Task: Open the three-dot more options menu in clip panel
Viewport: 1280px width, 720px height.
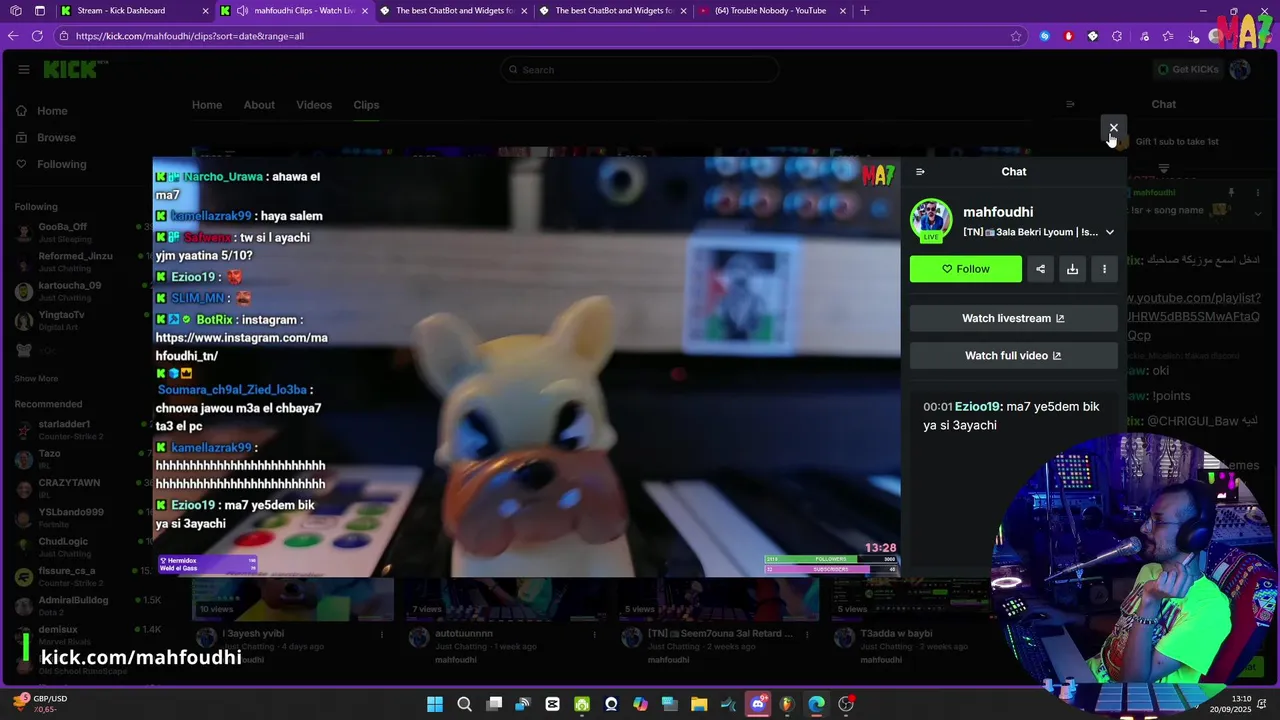Action: point(1104,269)
